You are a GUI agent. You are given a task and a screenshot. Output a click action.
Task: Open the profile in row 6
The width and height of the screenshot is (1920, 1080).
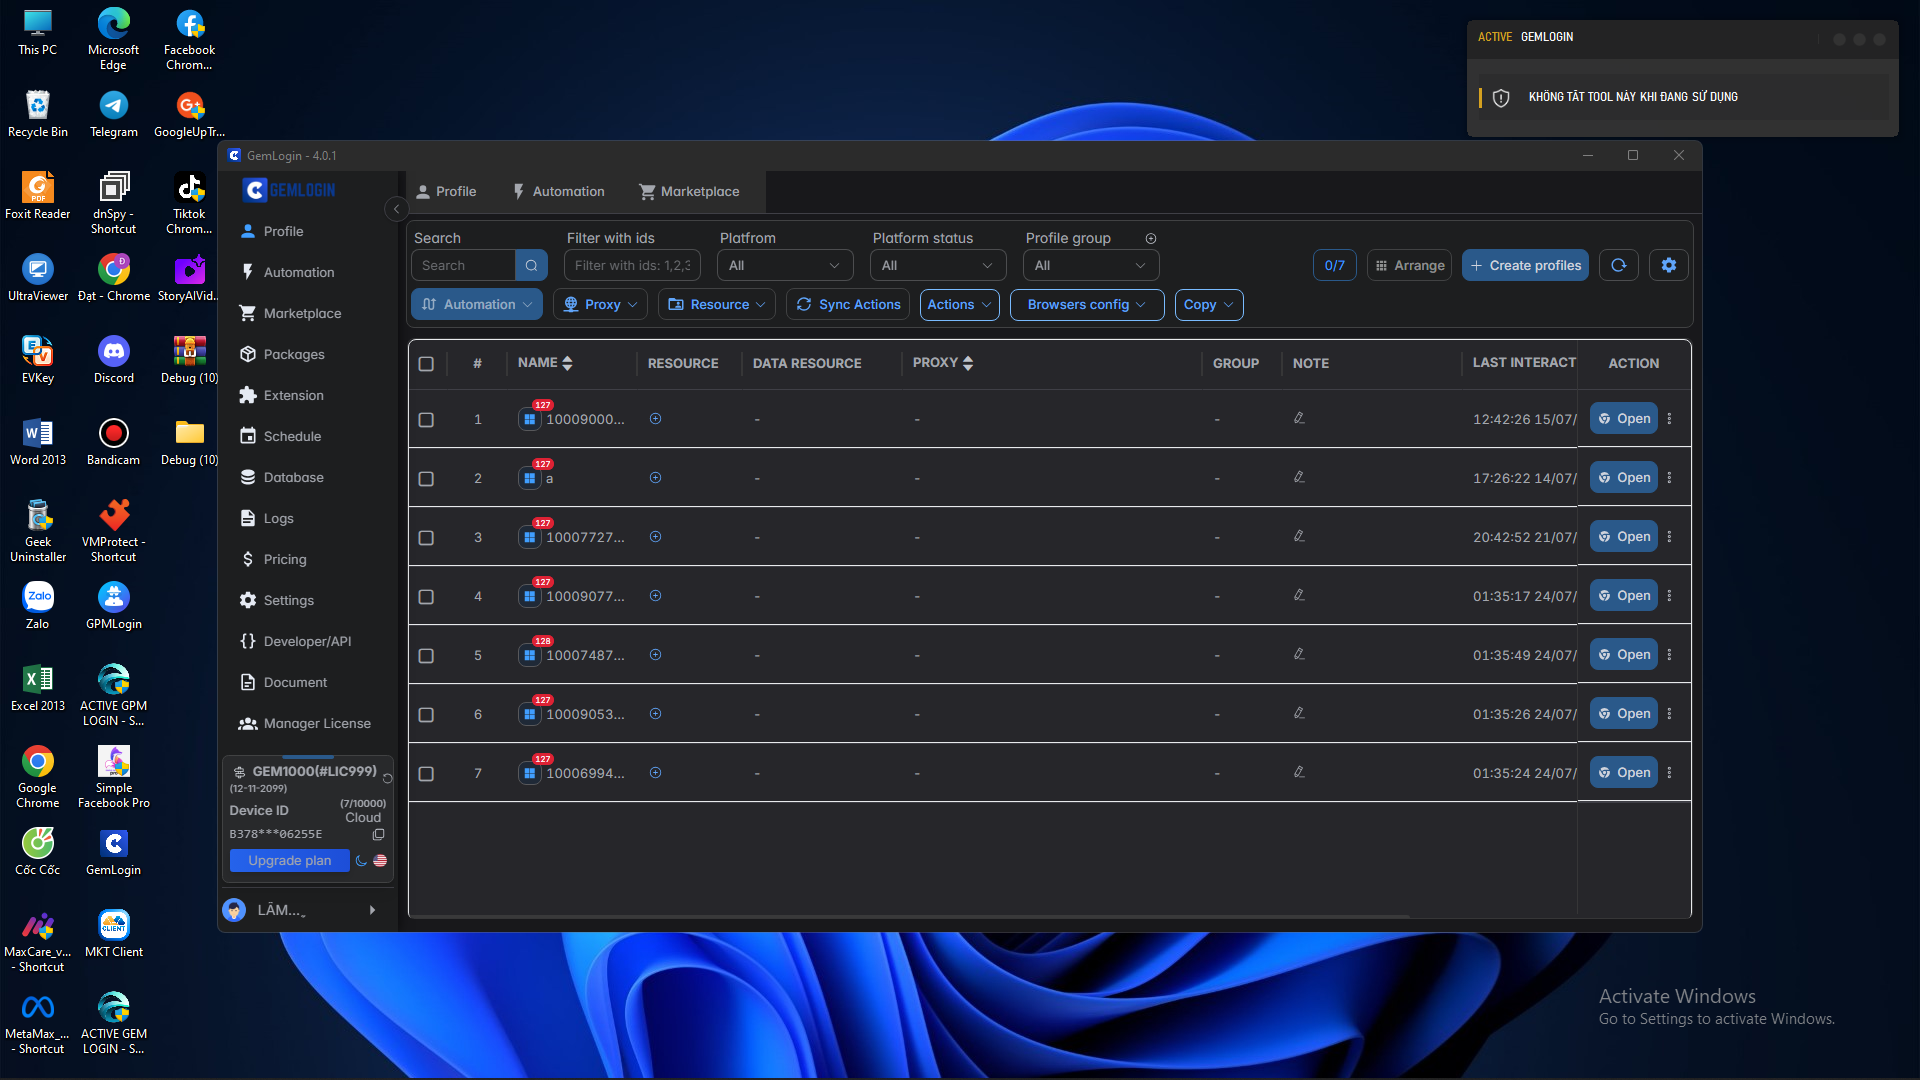pyautogui.click(x=1624, y=714)
